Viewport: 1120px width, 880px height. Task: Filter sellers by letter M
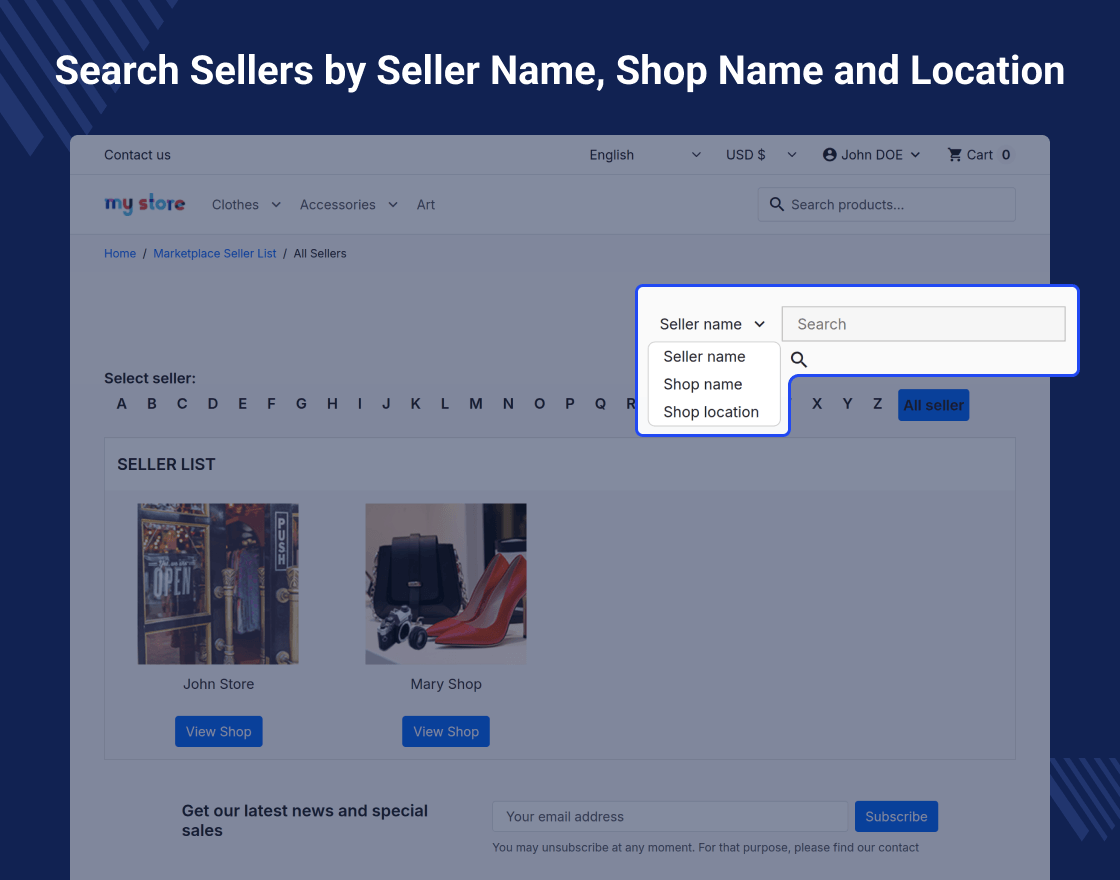(x=476, y=404)
